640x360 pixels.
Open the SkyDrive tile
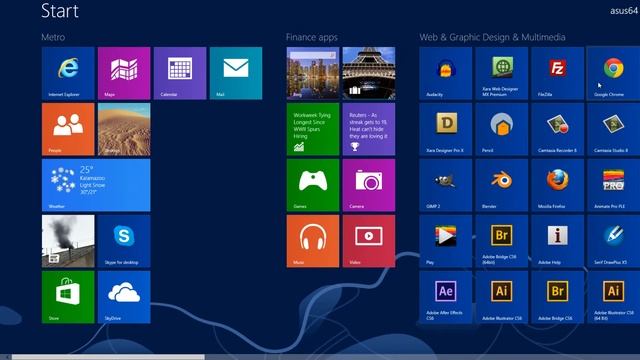click(124, 297)
